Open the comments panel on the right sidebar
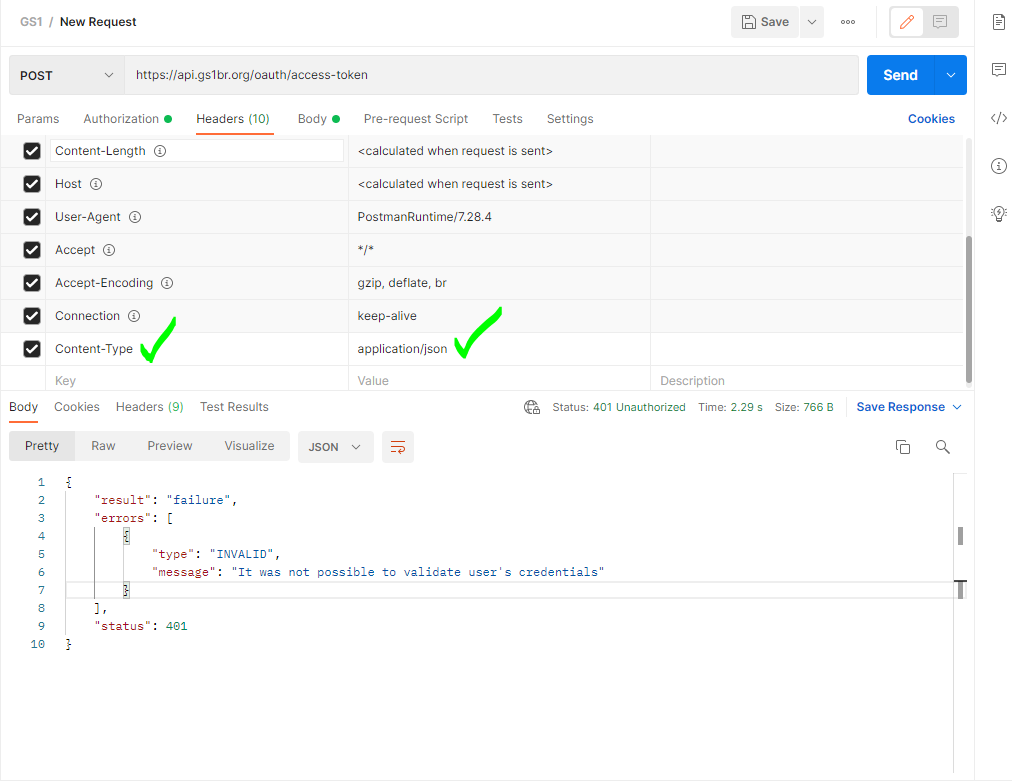Image resolution: width=1012 pixels, height=781 pixels. [998, 68]
